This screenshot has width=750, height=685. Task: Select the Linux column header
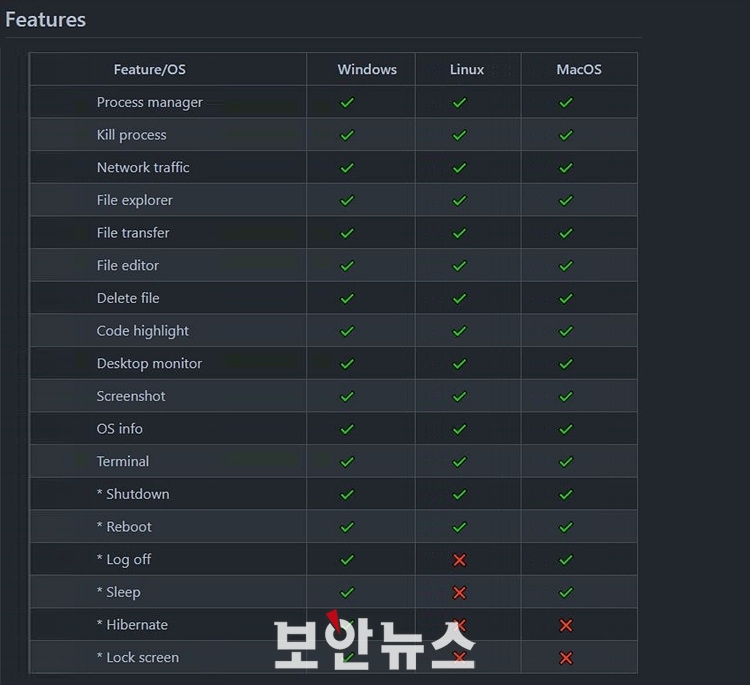click(467, 69)
